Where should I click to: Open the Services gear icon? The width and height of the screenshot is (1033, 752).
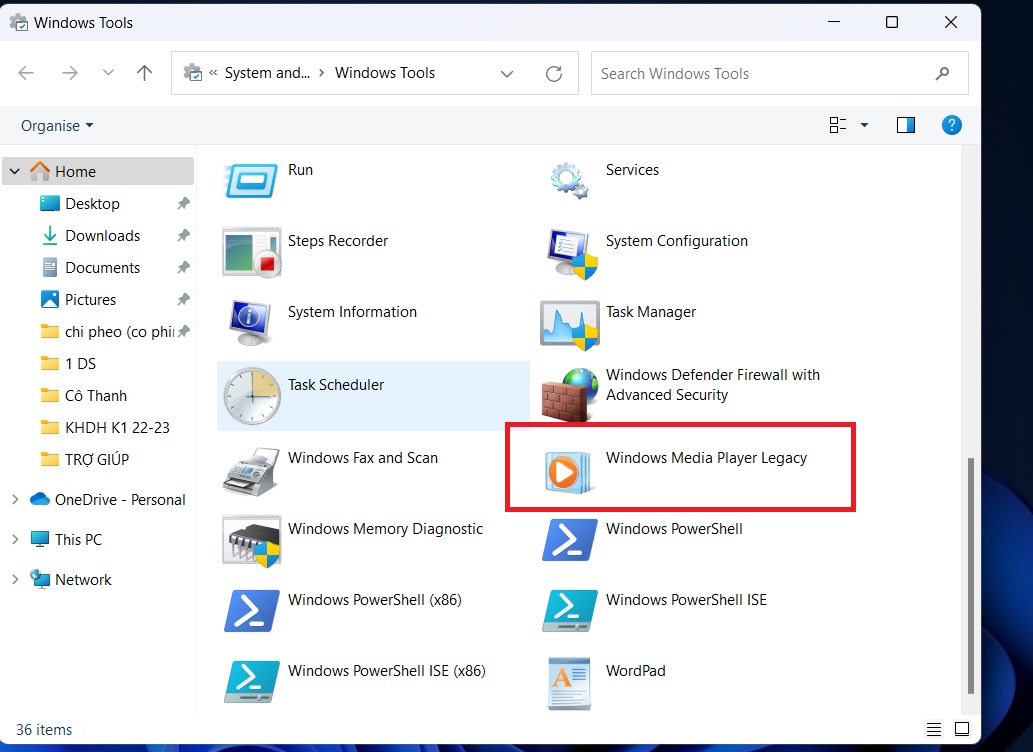click(569, 181)
